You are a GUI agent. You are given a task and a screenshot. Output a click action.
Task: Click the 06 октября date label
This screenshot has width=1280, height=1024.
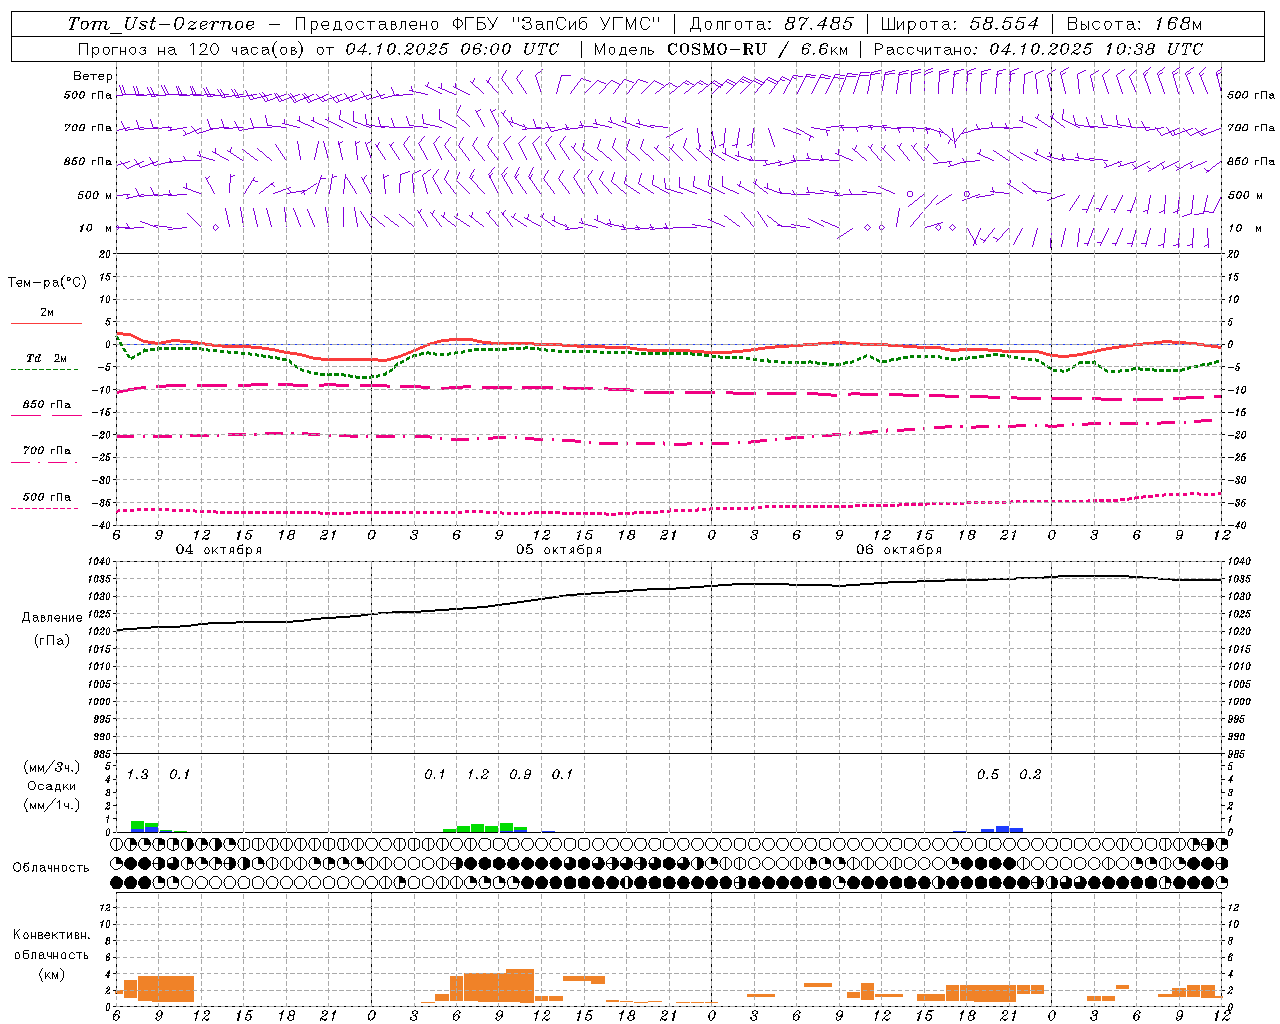click(899, 550)
